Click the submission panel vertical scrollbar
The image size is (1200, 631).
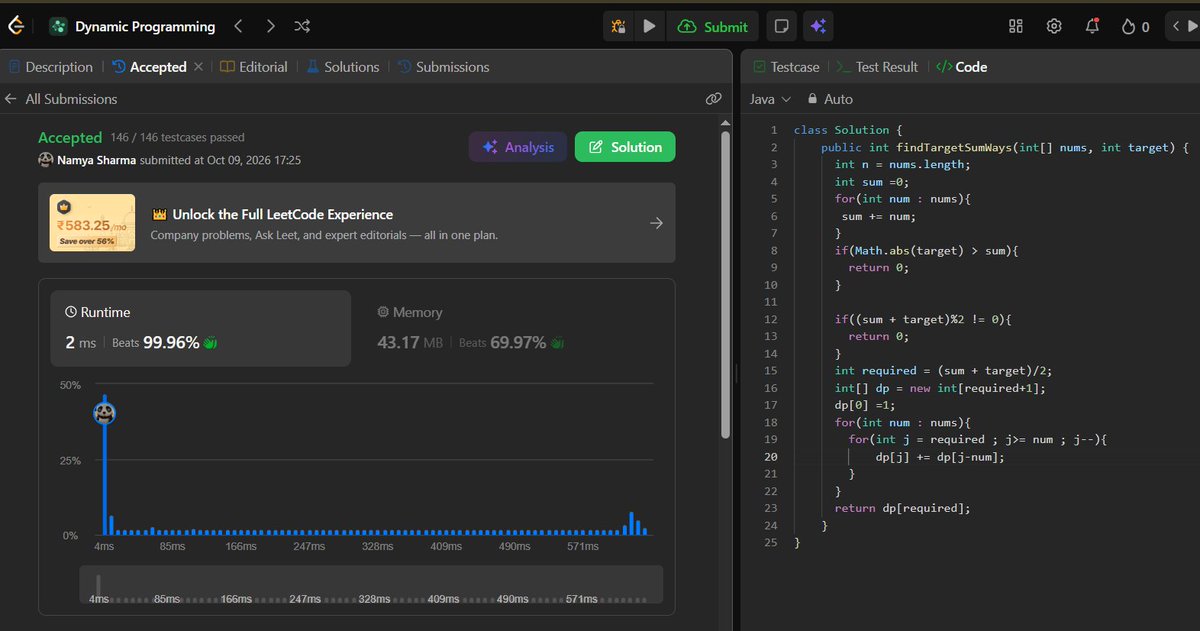(726, 285)
